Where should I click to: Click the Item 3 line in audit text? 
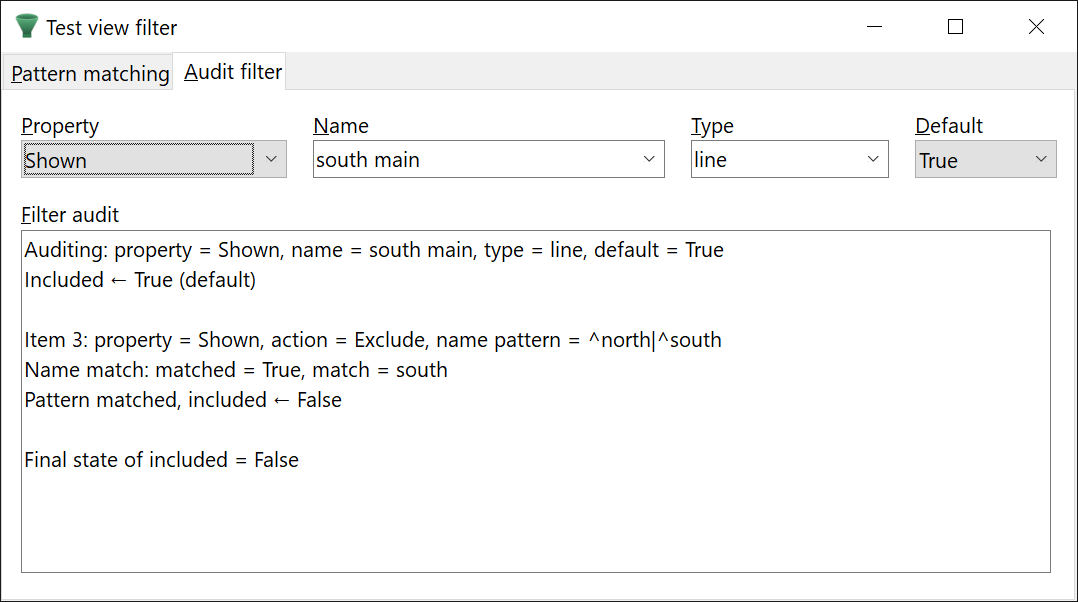pyautogui.click(x=372, y=340)
